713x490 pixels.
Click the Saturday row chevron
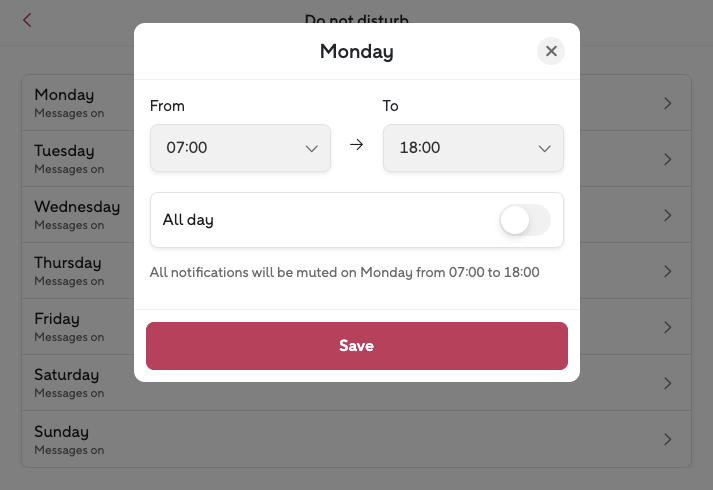coord(668,383)
